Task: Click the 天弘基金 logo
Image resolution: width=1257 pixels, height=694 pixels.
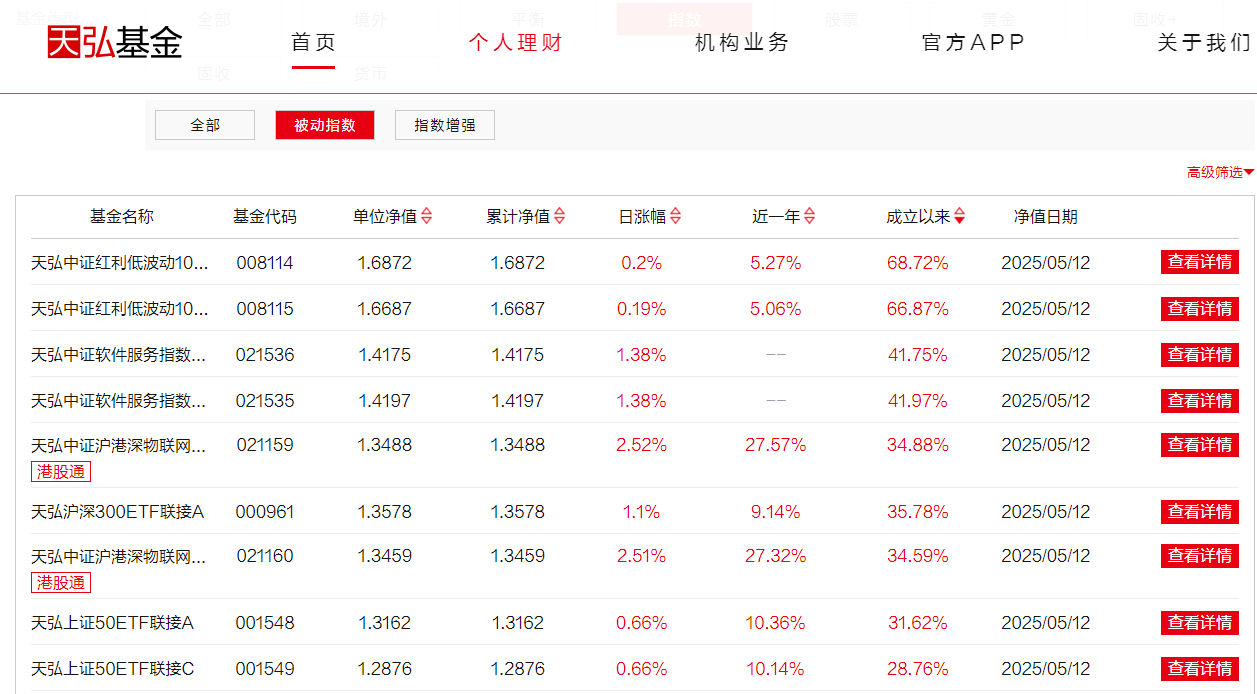Action: click(115, 42)
